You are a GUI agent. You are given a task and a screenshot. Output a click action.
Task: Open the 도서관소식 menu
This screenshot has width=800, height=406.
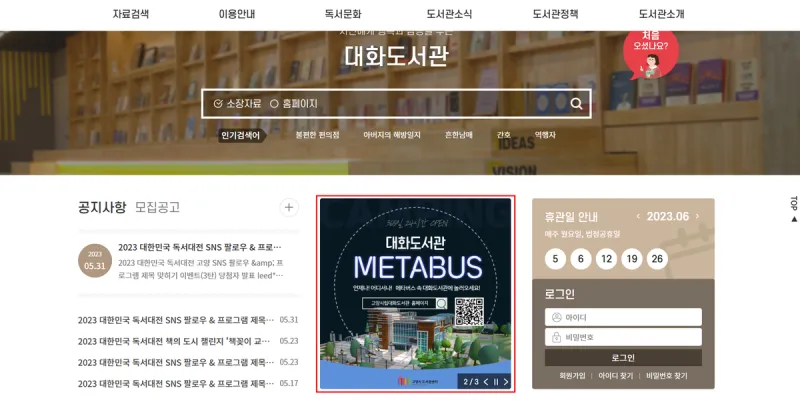449,14
